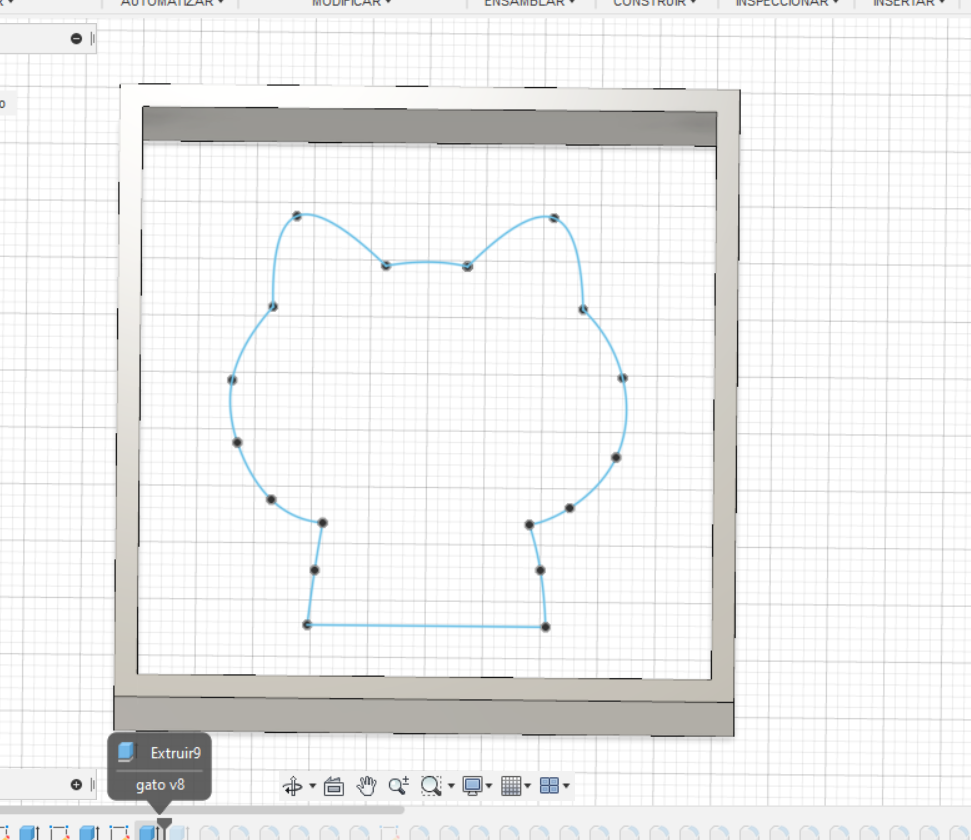This screenshot has height=840, width=971.
Task: Click the comments panel resize grip
Action: (92, 785)
